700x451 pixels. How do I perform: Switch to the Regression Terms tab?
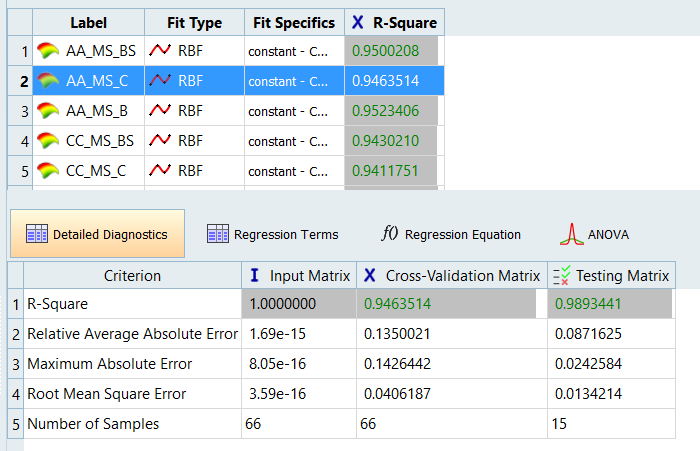pos(272,234)
